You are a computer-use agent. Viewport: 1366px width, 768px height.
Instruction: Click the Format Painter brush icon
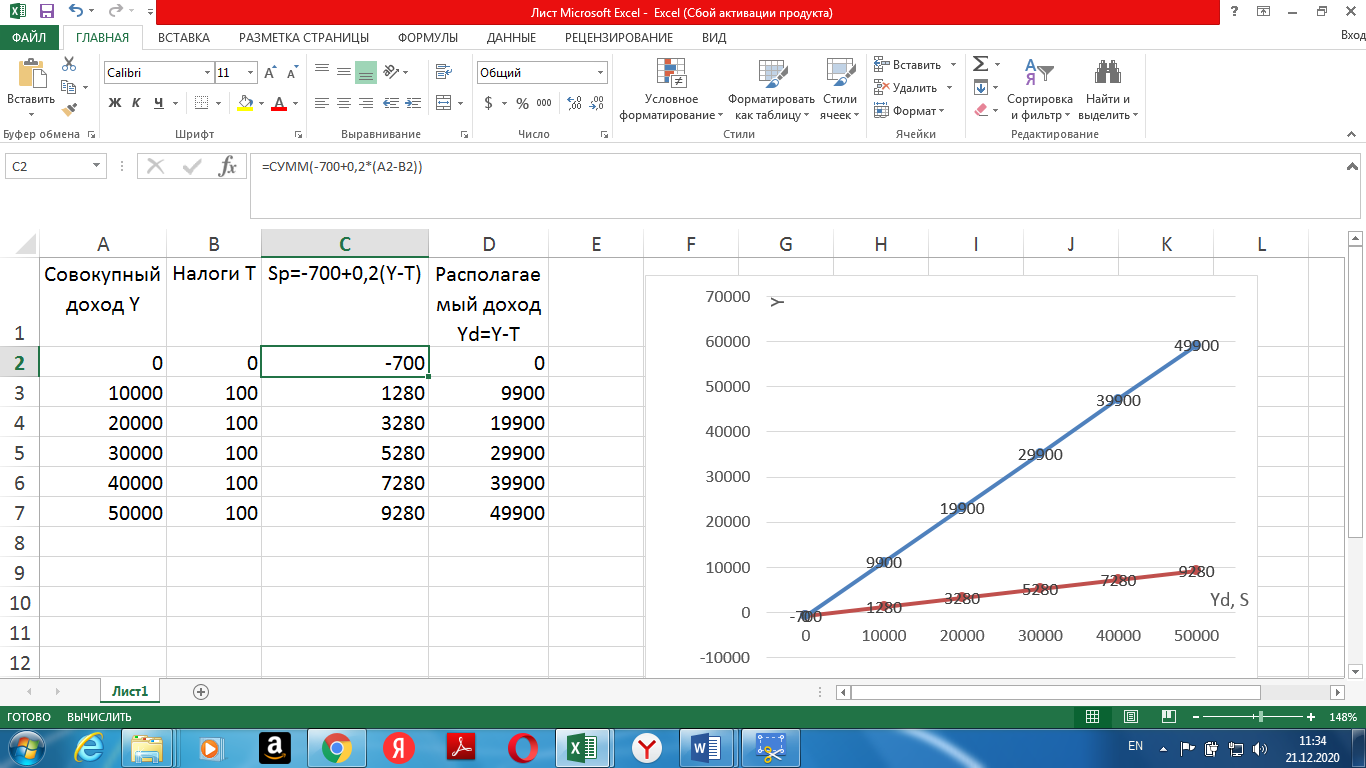click(69, 110)
